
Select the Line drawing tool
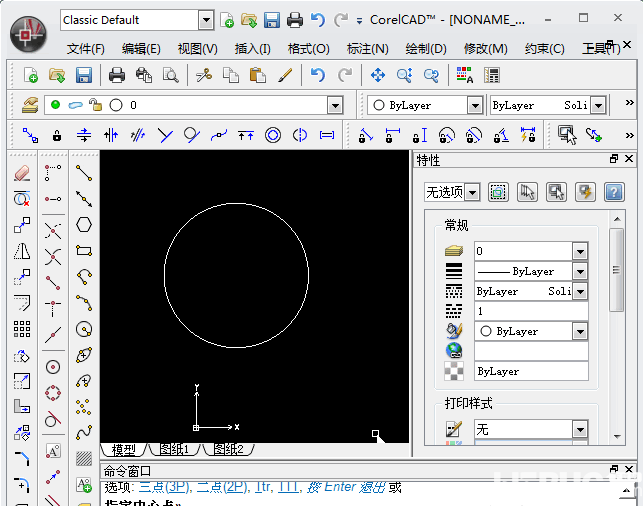(84, 173)
